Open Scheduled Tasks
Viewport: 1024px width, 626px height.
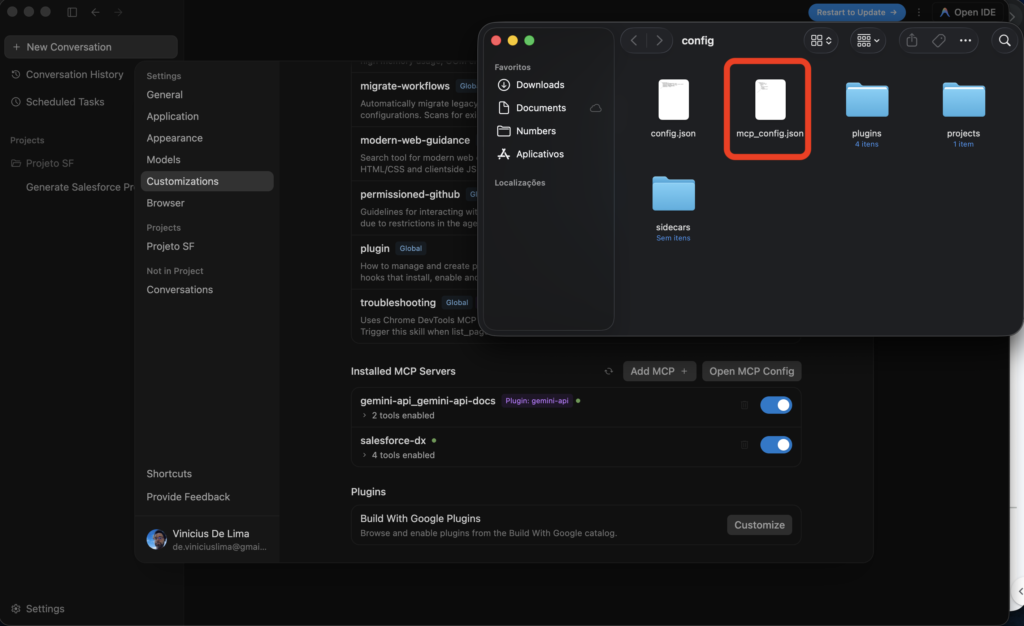(x=58, y=102)
